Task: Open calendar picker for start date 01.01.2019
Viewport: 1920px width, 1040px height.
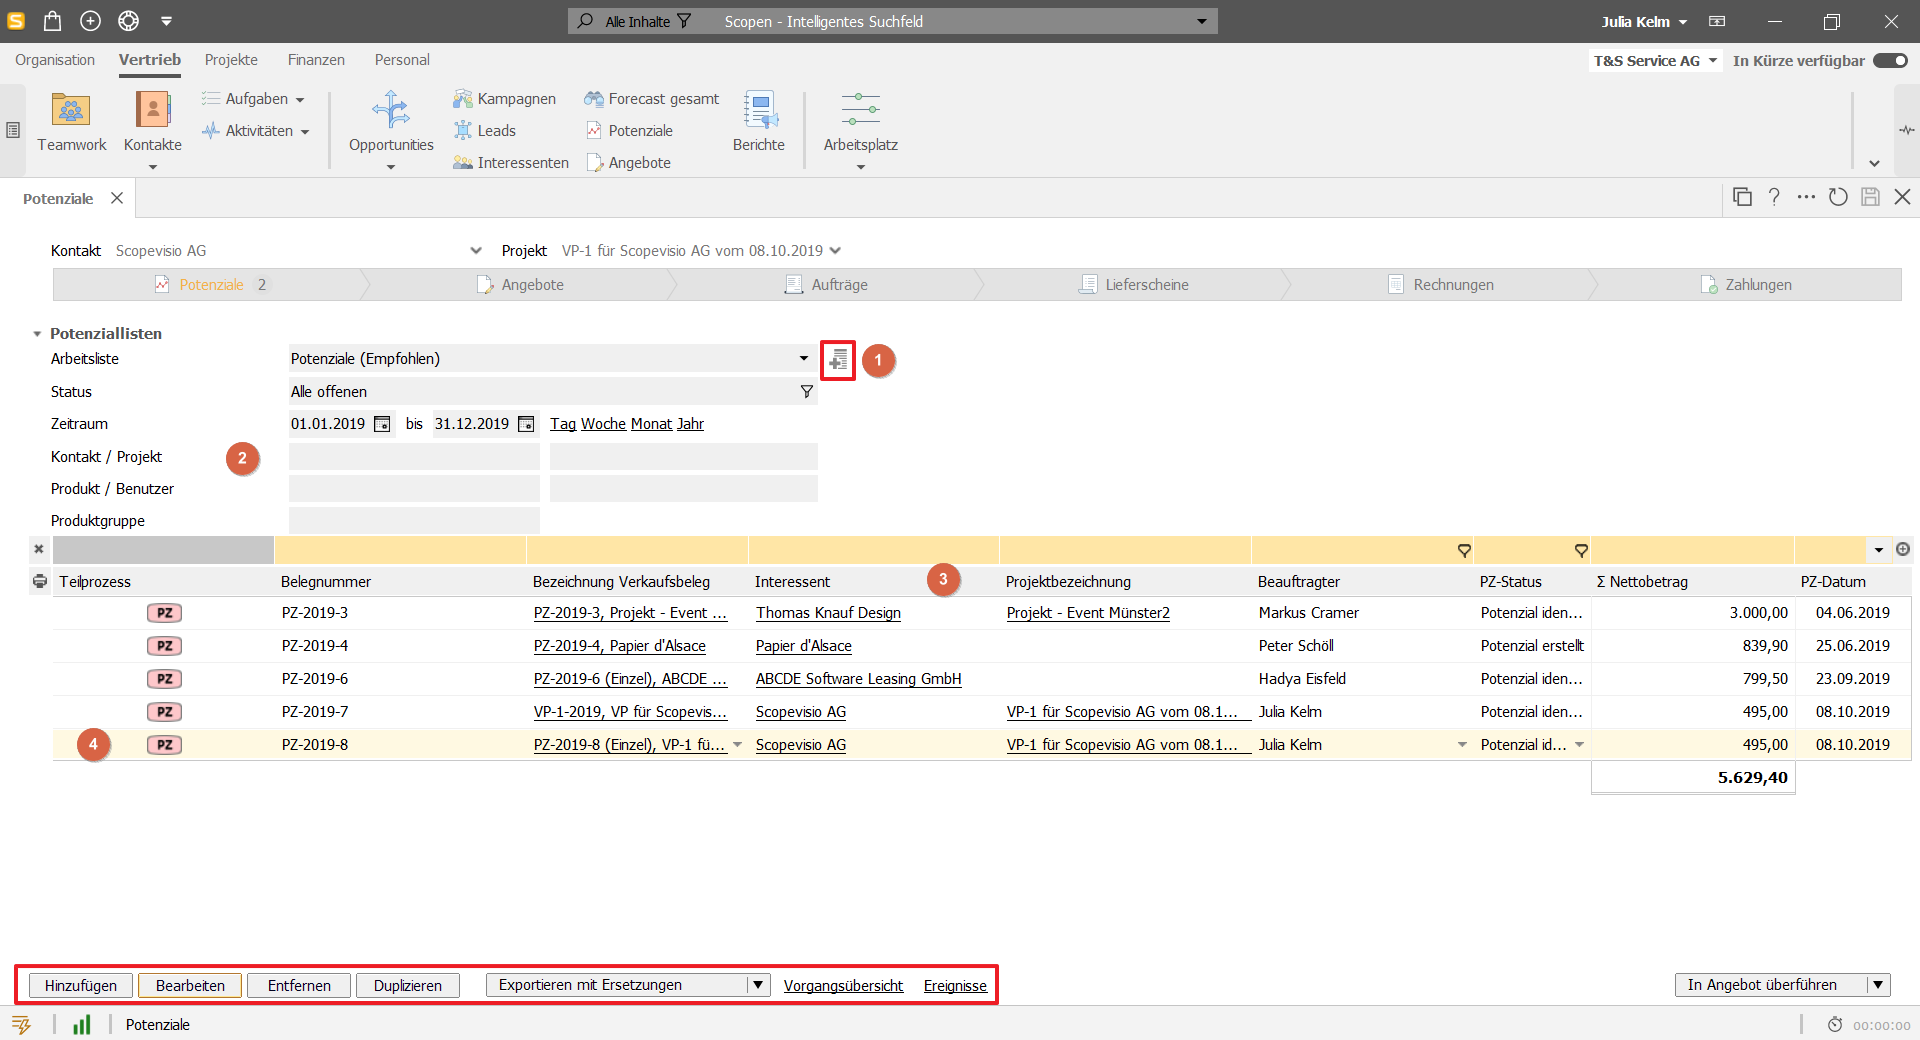Action: pos(382,424)
